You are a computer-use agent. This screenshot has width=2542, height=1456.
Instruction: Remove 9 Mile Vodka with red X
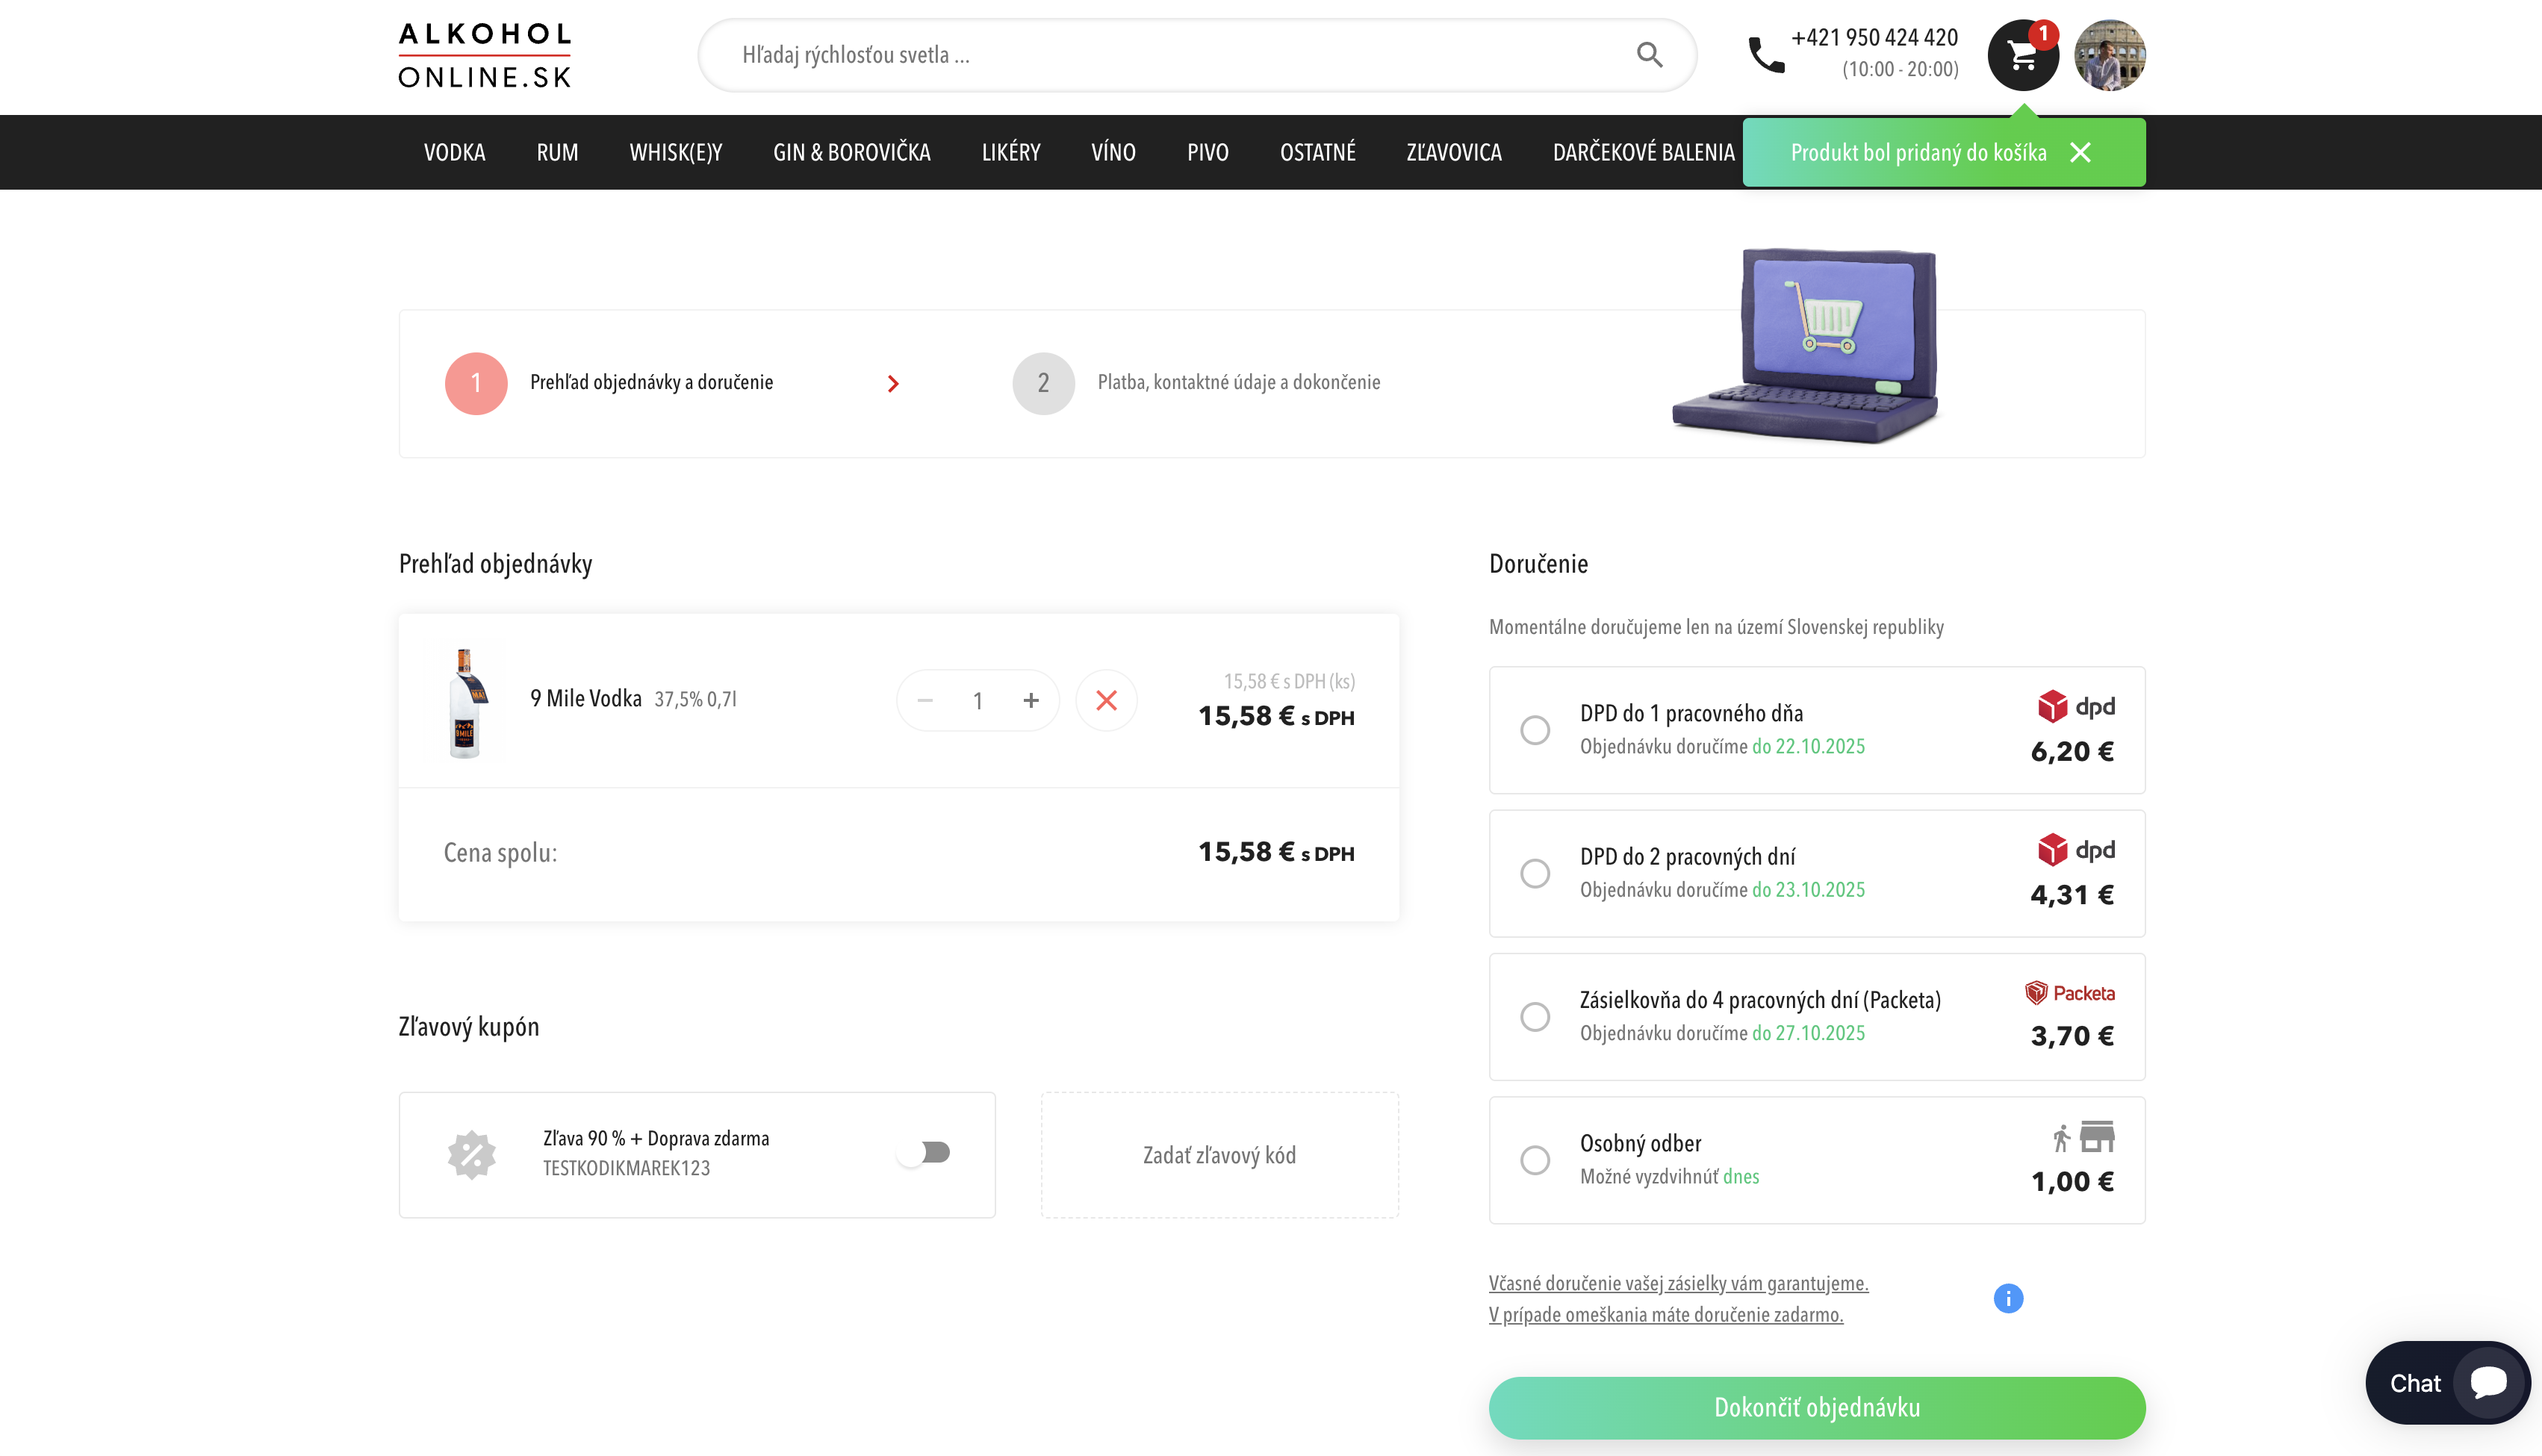[x=1105, y=700]
